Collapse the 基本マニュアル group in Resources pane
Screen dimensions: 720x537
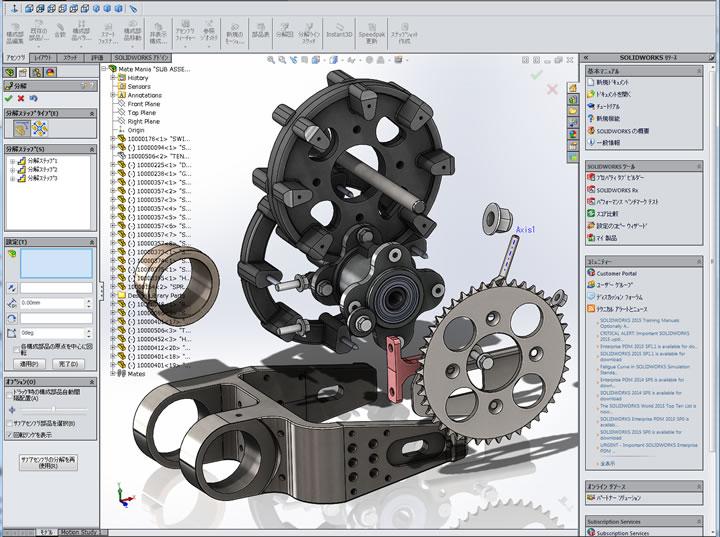[x=699, y=71]
